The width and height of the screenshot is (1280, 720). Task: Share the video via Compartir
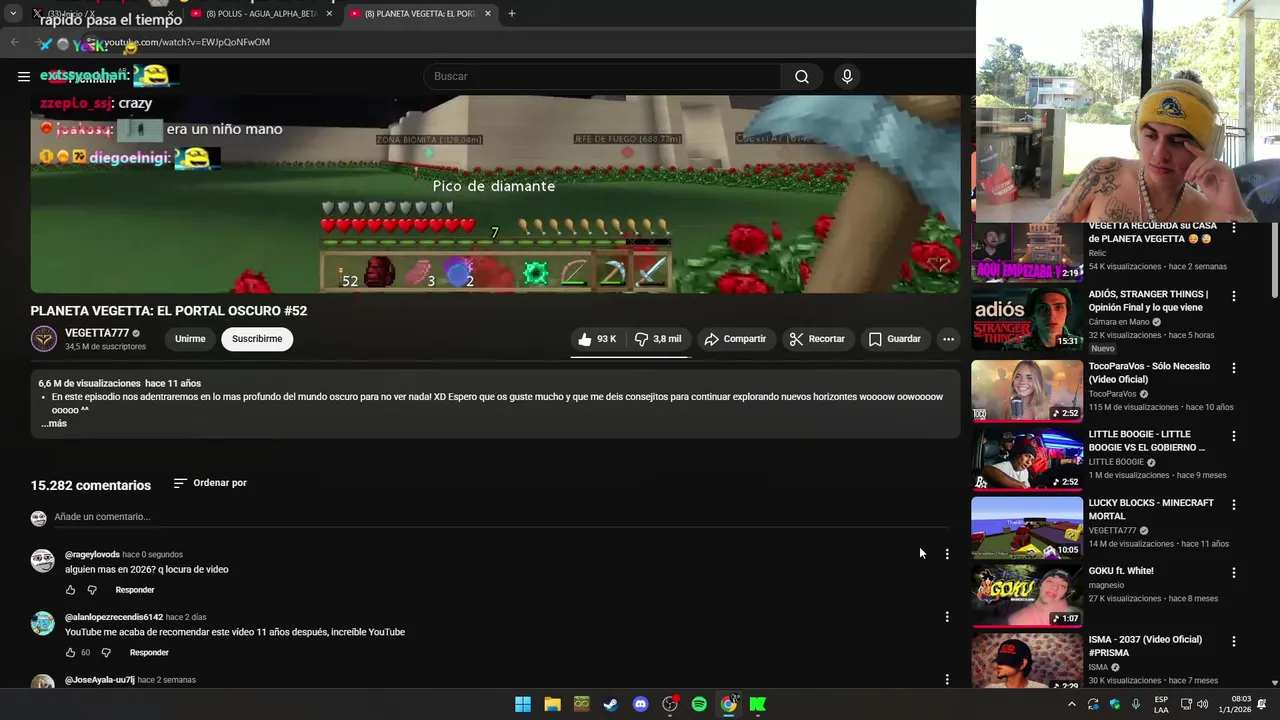(x=735, y=339)
